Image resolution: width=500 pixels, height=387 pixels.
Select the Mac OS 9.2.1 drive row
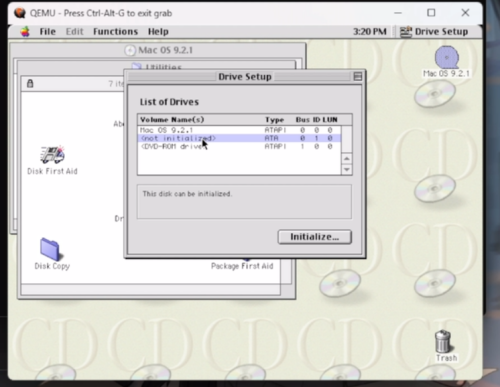tap(239, 130)
